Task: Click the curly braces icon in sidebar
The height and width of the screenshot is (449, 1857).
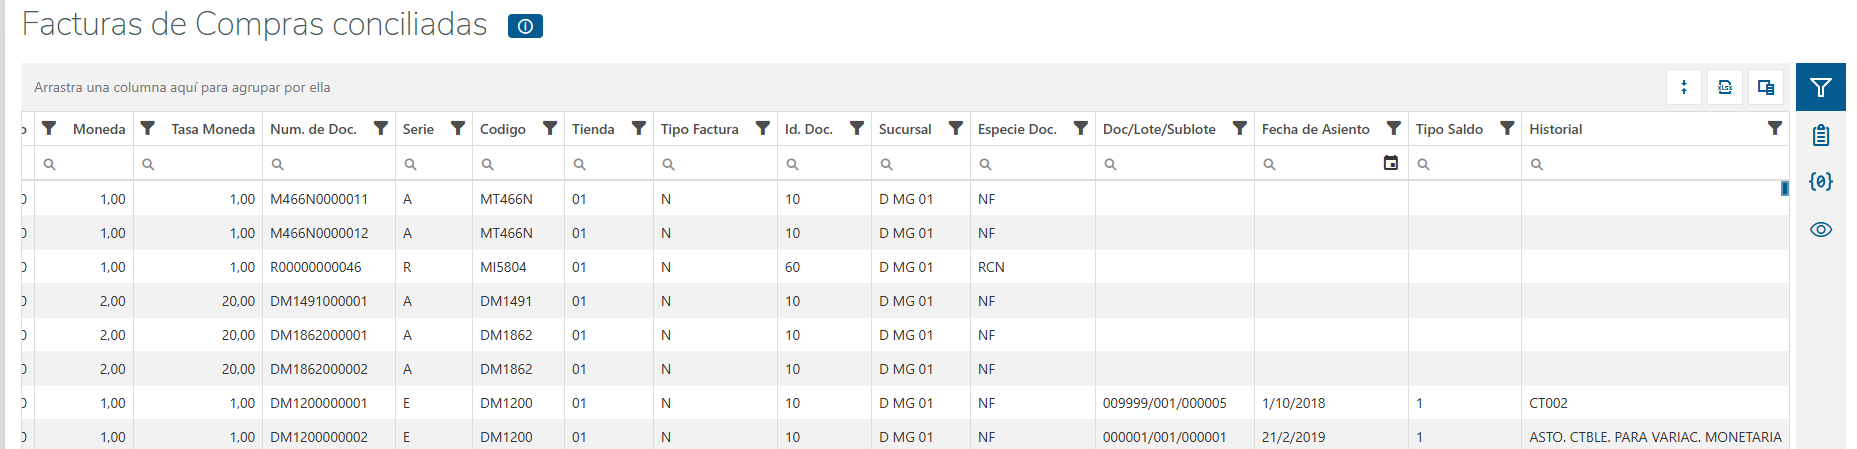Action: [1820, 182]
